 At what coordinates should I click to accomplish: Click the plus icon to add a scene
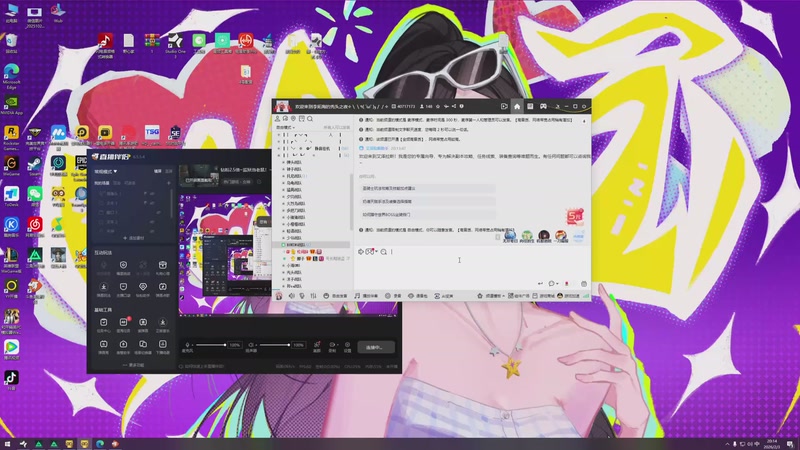point(169,183)
